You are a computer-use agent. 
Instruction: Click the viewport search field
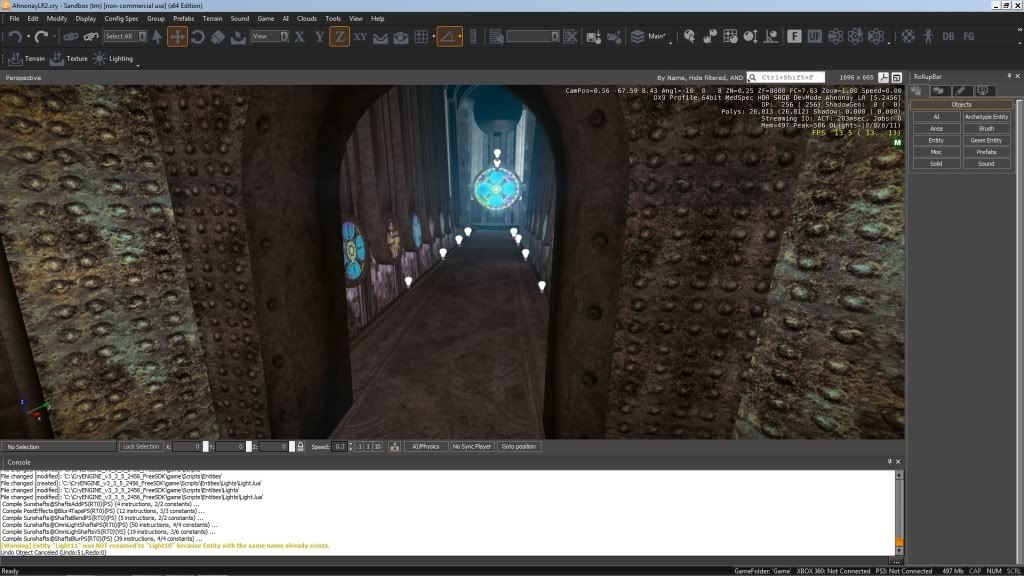(x=786, y=77)
